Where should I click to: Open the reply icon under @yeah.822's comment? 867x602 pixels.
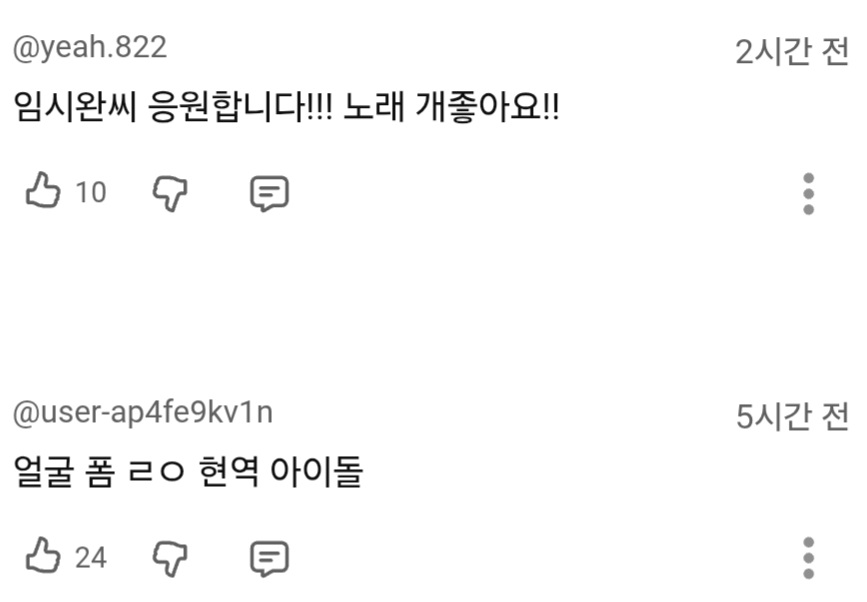(x=268, y=193)
